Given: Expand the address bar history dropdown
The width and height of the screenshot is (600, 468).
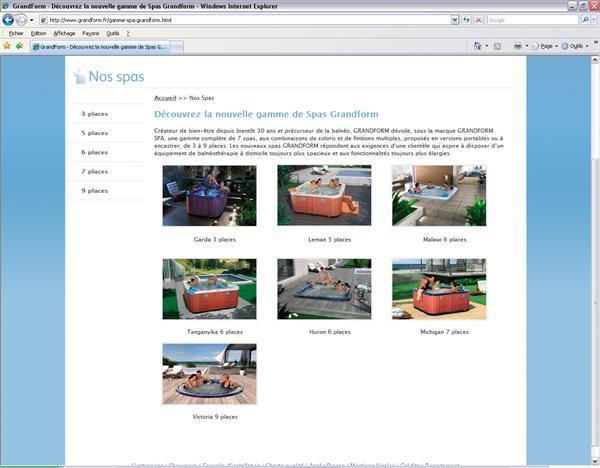Looking at the screenshot, I should click(x=455, y=20).
